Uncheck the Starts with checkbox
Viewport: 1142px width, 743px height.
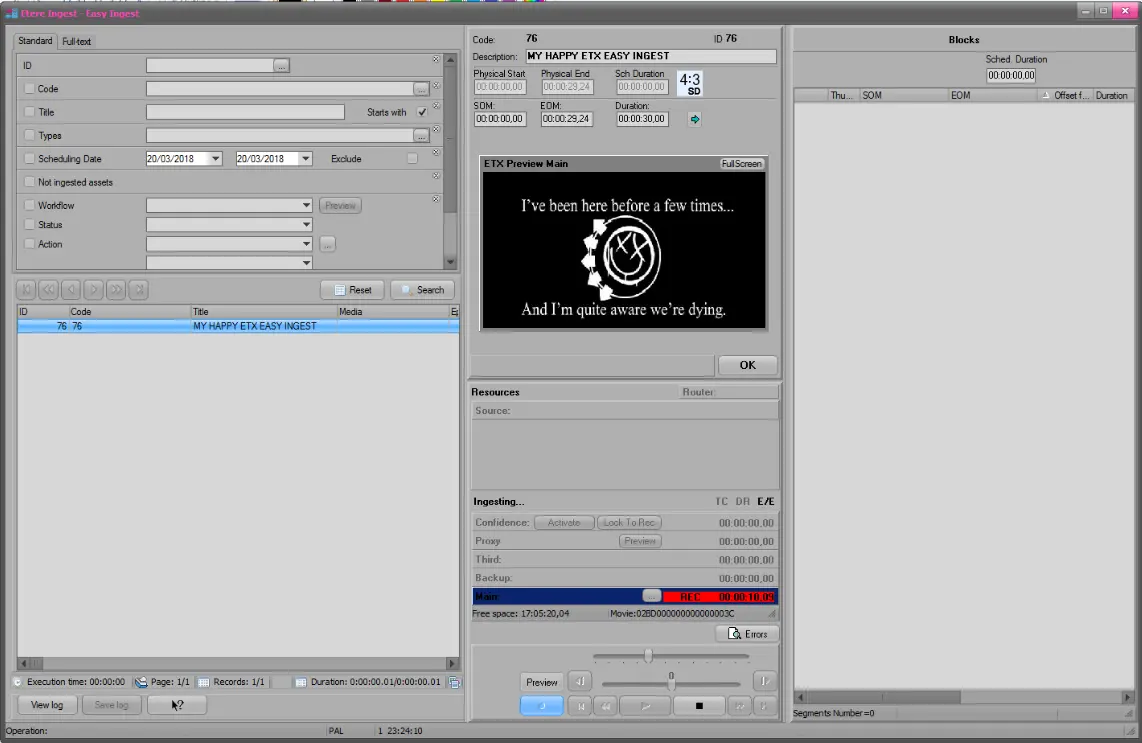point(422,112)
